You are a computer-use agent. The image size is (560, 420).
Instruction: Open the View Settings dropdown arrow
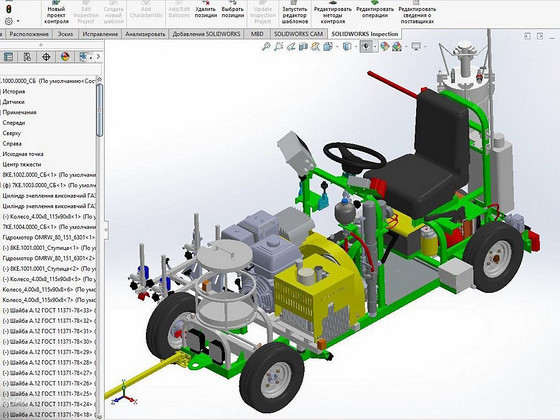pos(425,47)
